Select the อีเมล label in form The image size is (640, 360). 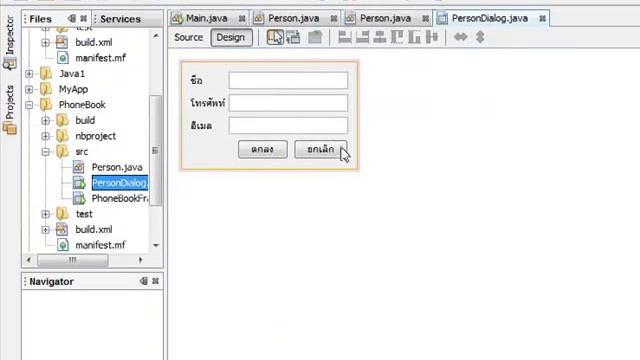201,125
